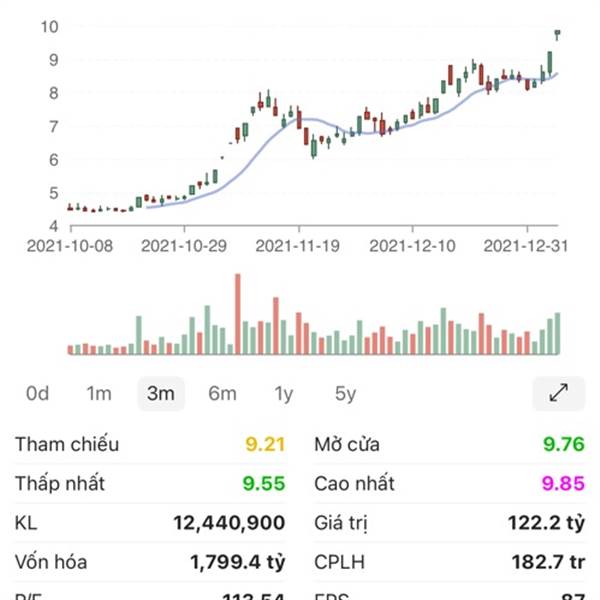Image resolution: width=600 pixels, height=600 pixels.
Task: Tap the 2021-10-08 date axis label
Action: click(70, 246)
